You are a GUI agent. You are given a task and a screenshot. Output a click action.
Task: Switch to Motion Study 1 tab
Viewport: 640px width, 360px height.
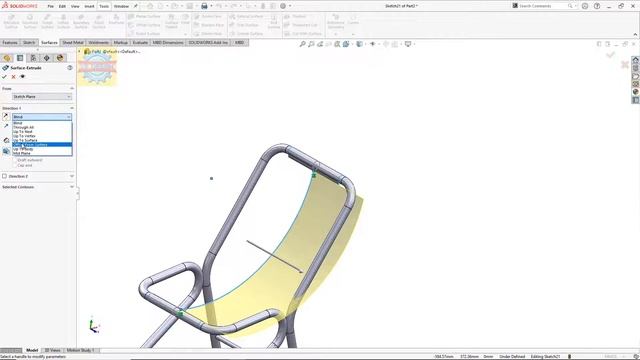point(80,350)
